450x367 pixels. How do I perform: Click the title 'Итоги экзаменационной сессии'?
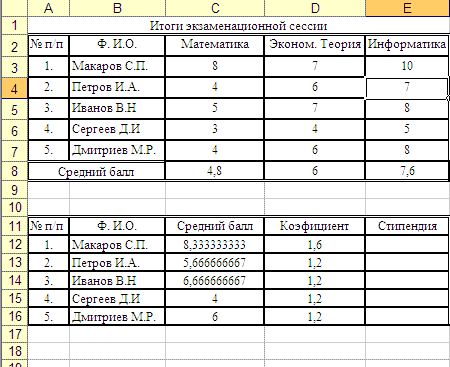click(x=238, y=26)
